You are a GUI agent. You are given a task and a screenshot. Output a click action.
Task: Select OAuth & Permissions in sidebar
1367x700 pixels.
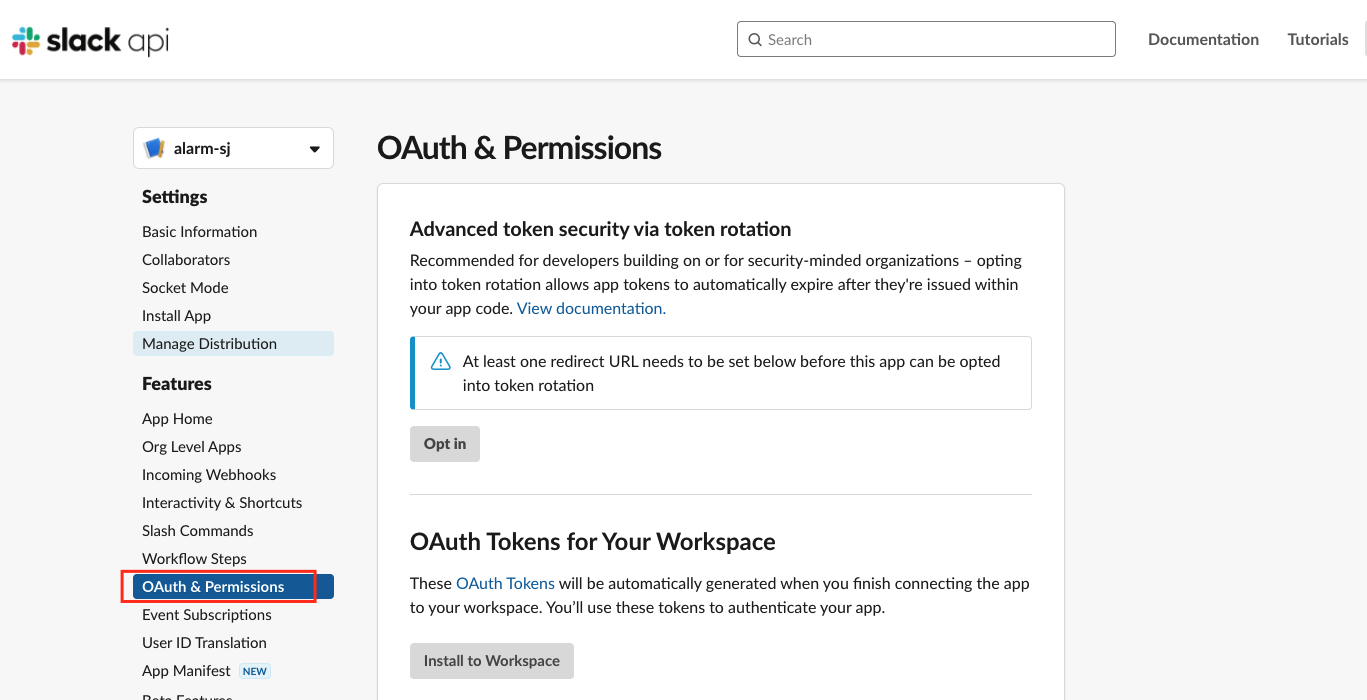click(233, 586)
